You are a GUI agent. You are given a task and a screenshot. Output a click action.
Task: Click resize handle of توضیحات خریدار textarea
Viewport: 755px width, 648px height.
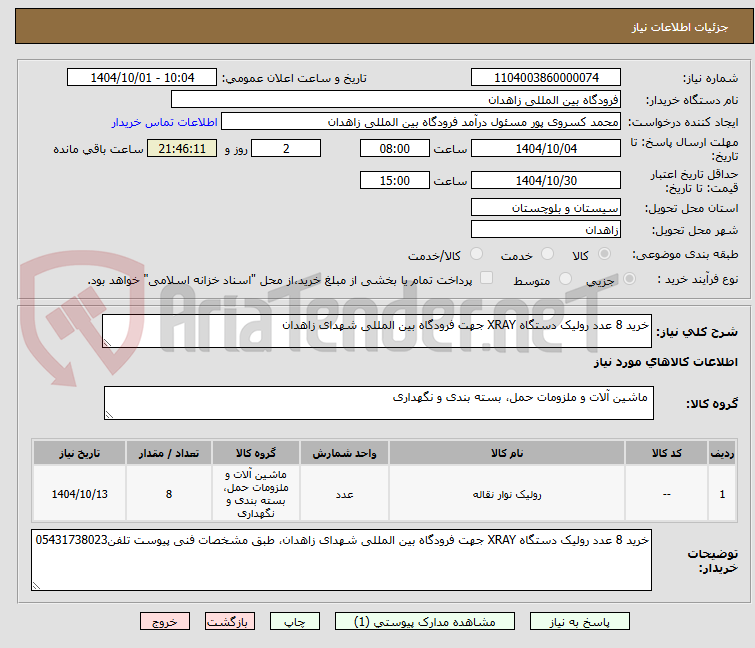tap(36, 586)
